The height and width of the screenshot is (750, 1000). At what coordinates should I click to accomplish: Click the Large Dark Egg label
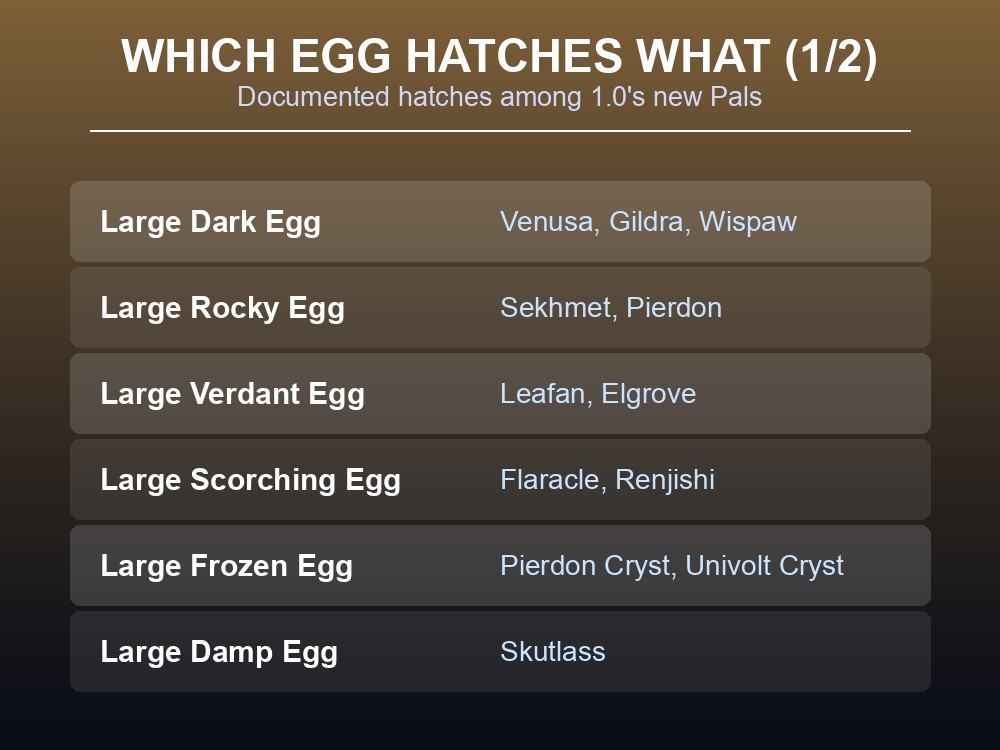210,222
